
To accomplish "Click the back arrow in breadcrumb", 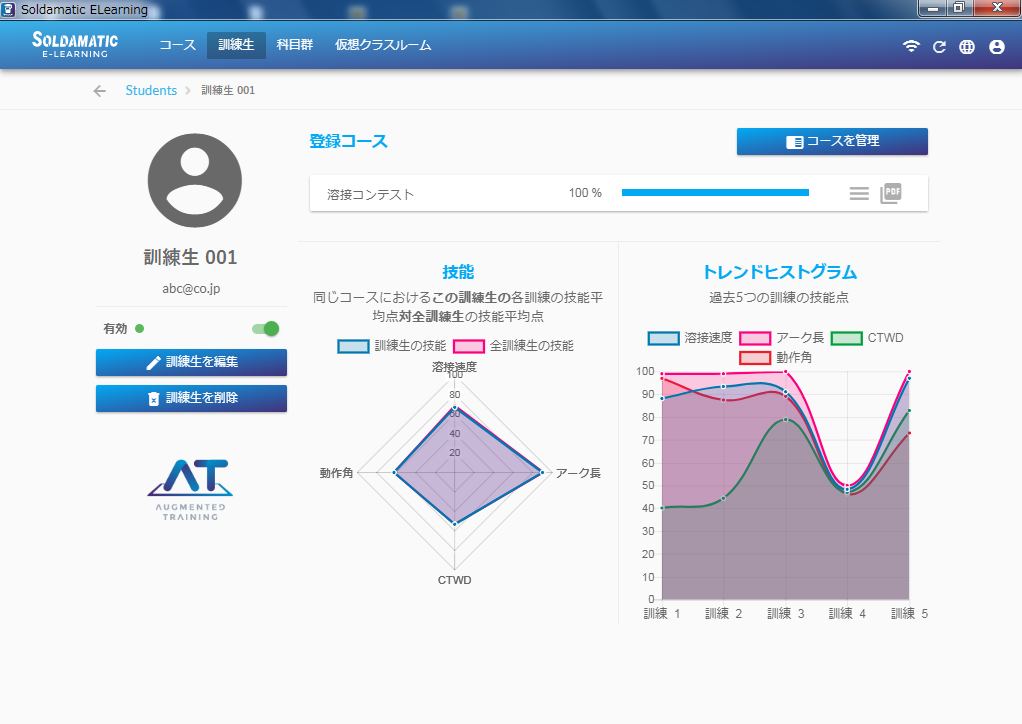I will point(99,91).
